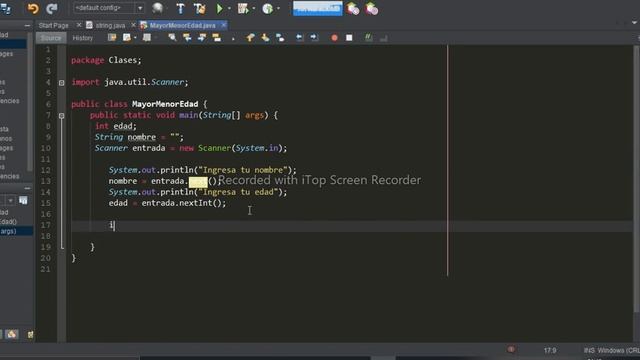Viewport: 640px width, 360px height.
Task: Click the memory usage bar to garbage collect
Action: coord(318,8)
